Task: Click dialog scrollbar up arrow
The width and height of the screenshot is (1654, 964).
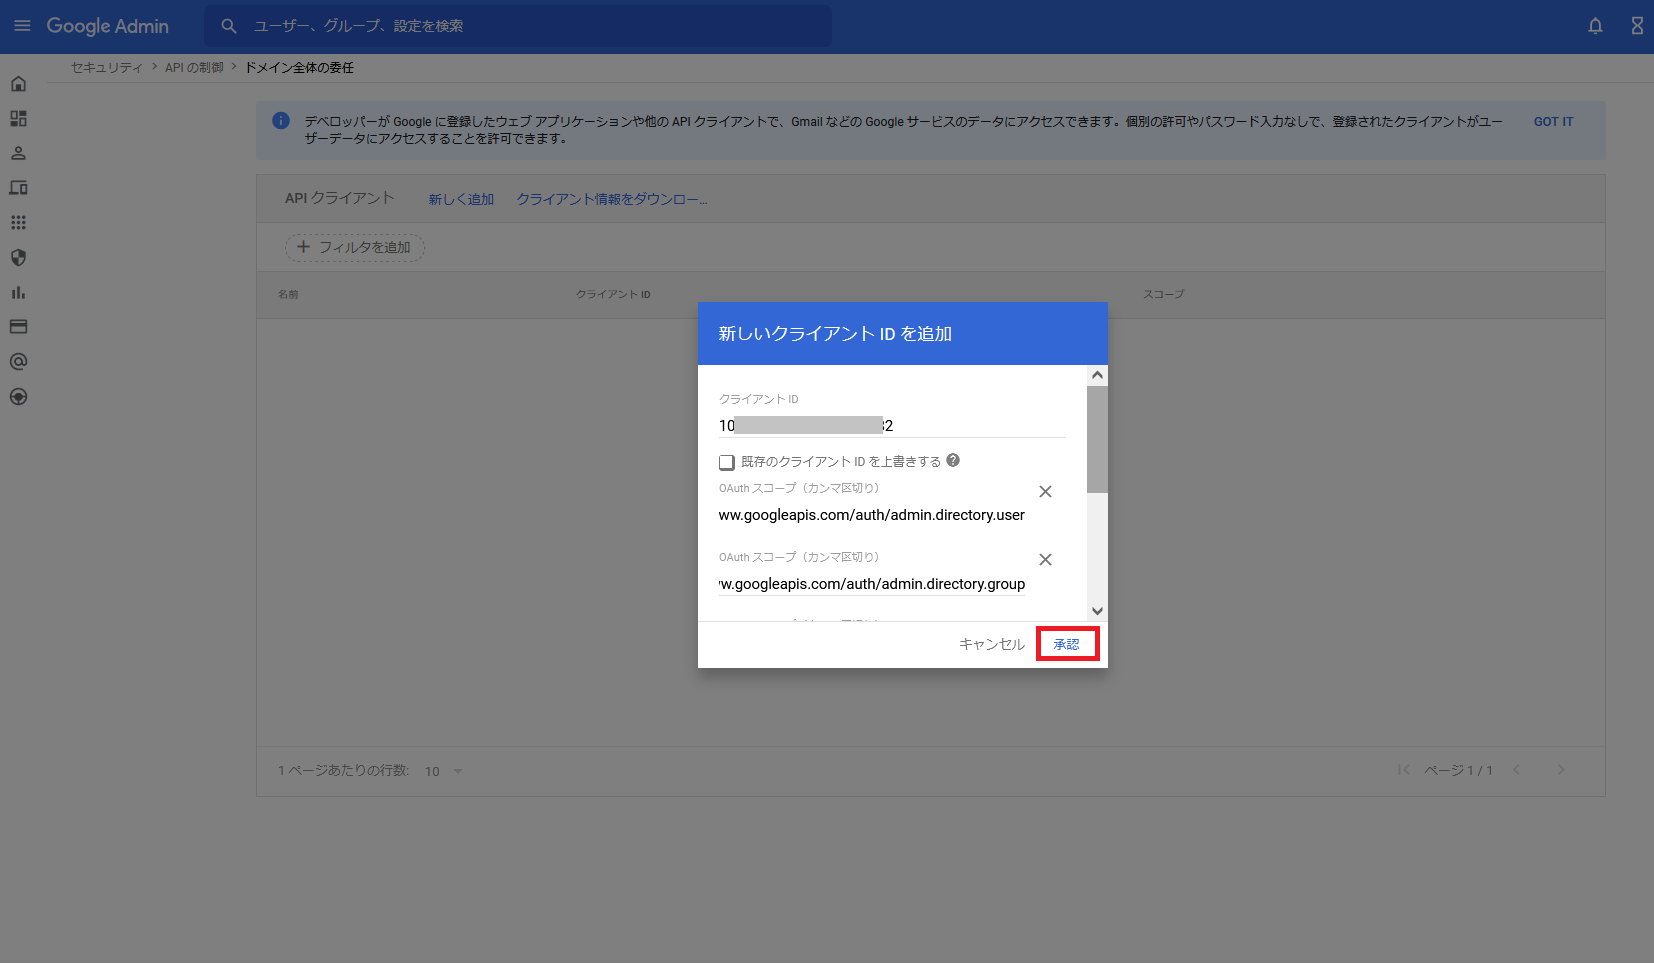Action: tap(1097, 375)
